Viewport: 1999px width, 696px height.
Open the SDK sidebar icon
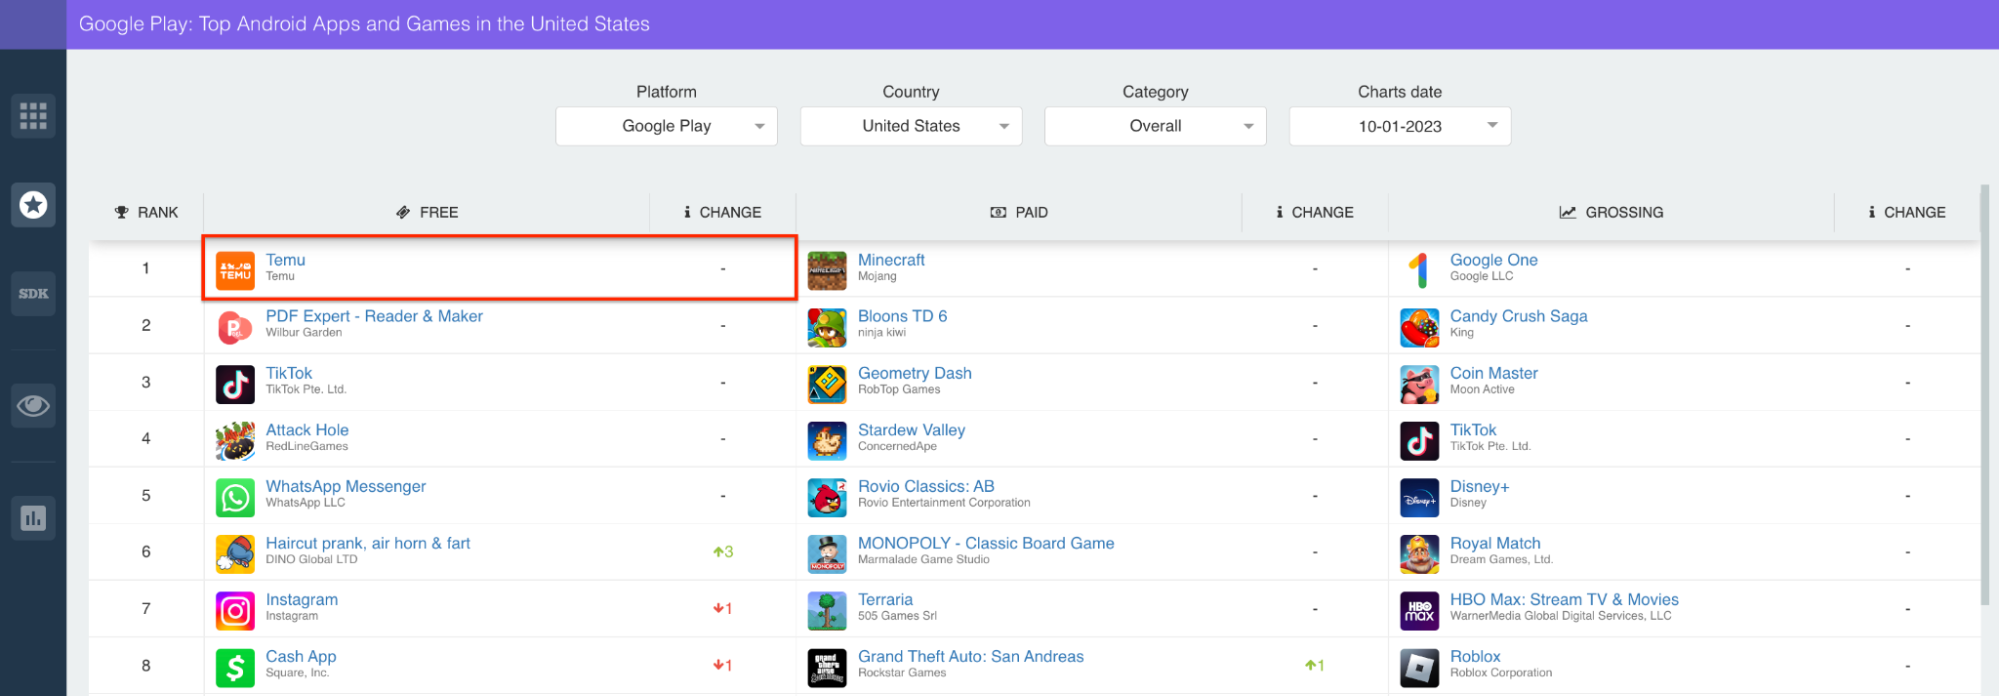pos(33,293)
